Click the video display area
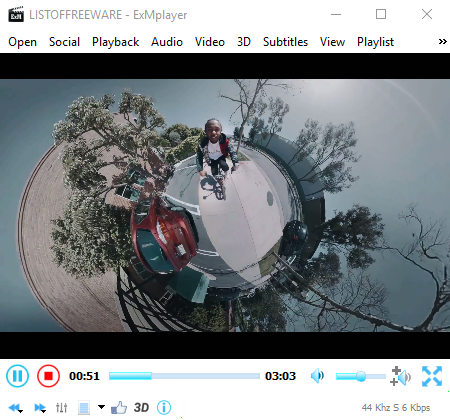The width and height of the screenshot is (450, 420). tap(225, 206)
